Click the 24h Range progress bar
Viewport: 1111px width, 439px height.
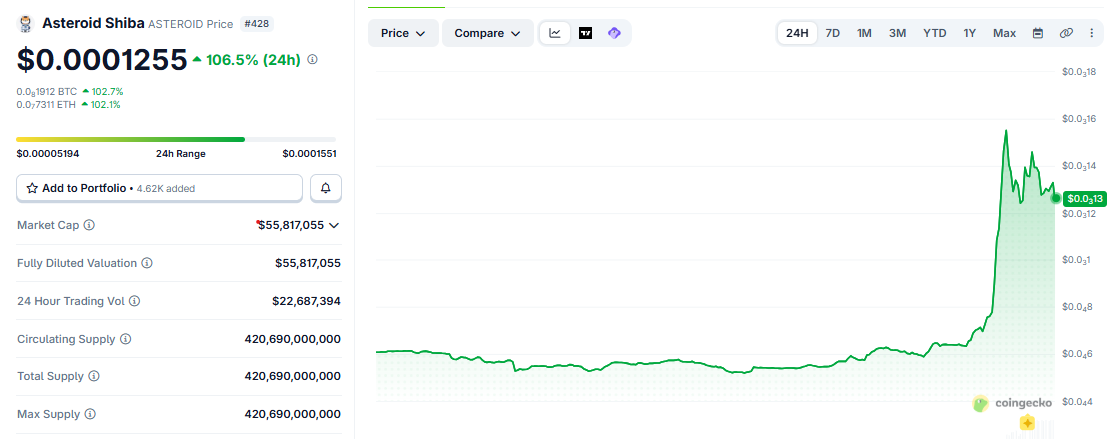coord(176,139)
